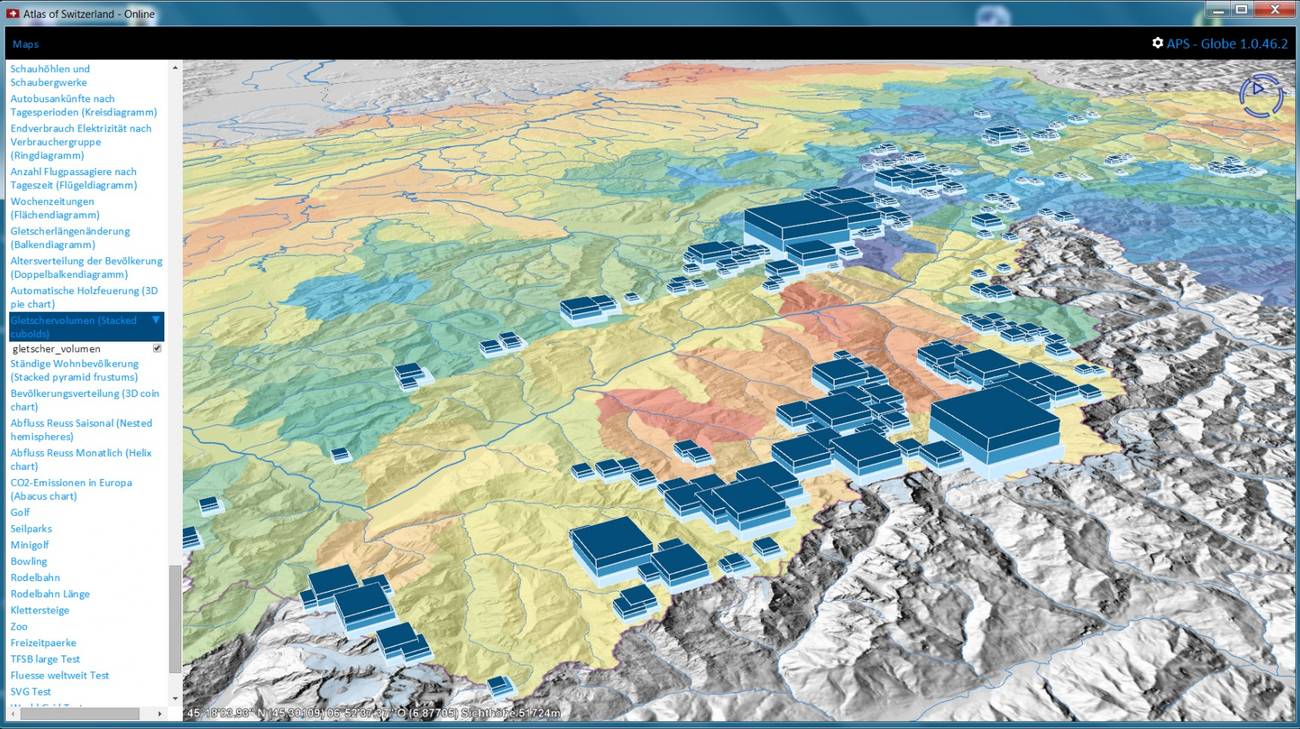
Task: Open Schauhöhlen und Schaubergwerke map
Action: point(50,75)
